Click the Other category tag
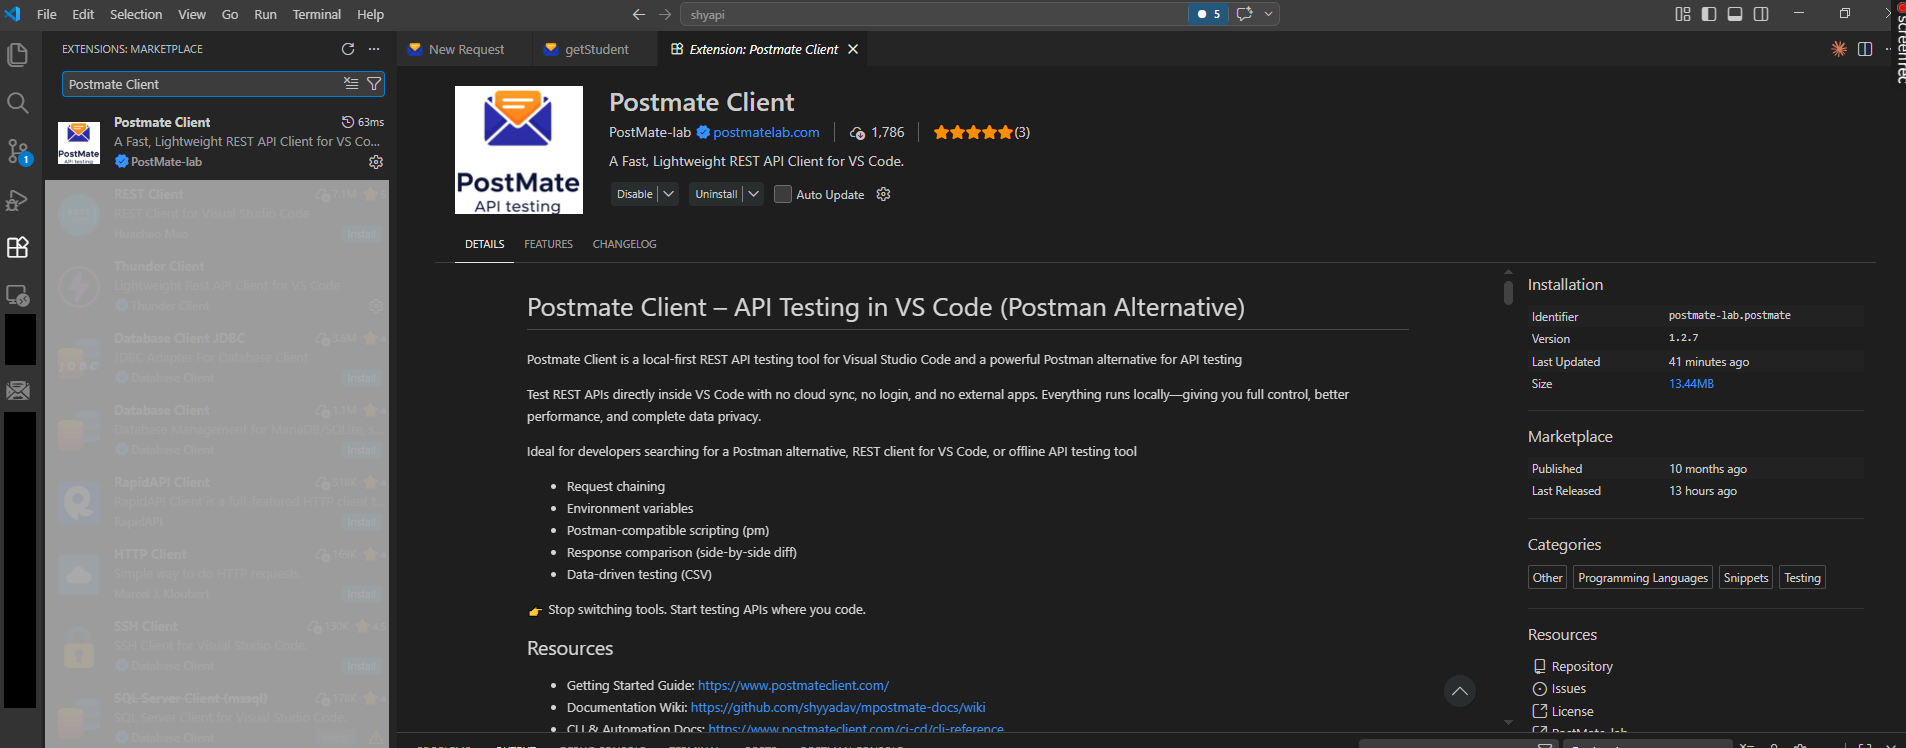The height and width of the screenshot is (748, 1906). pyautogui.click(x=1547, y=578)
